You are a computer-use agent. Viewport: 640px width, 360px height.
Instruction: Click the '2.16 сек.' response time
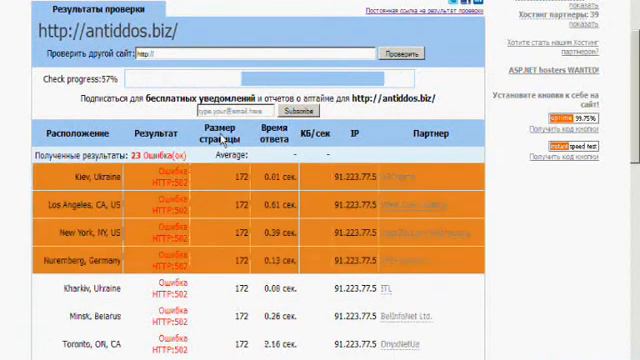280,344
